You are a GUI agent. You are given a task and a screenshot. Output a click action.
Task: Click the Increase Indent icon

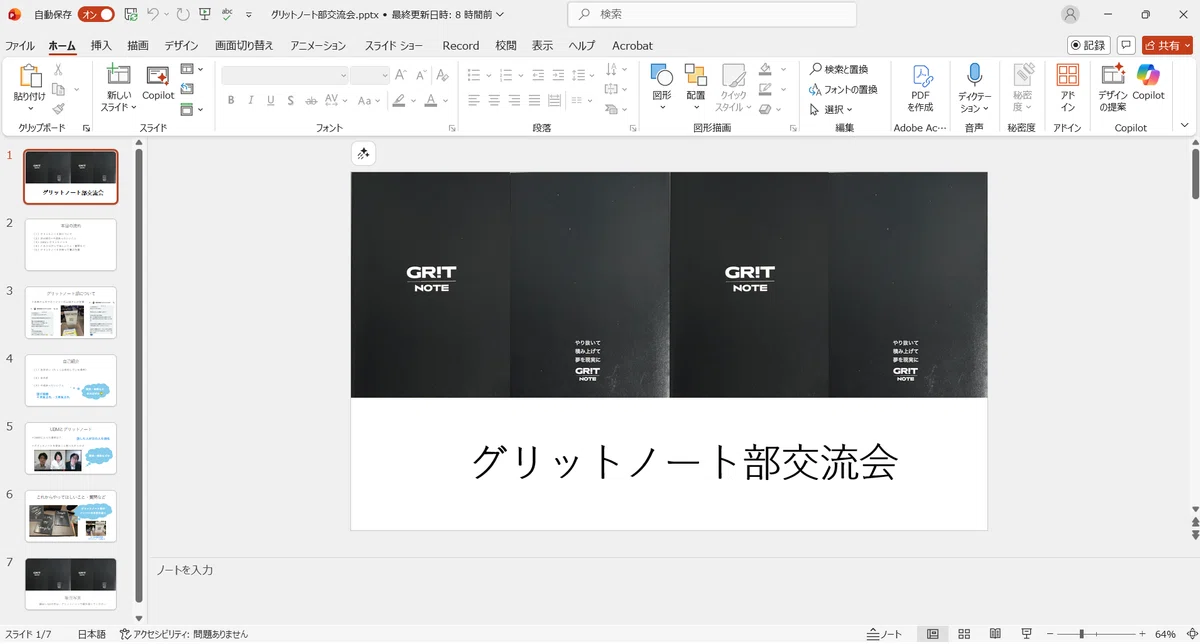[560, 75]
